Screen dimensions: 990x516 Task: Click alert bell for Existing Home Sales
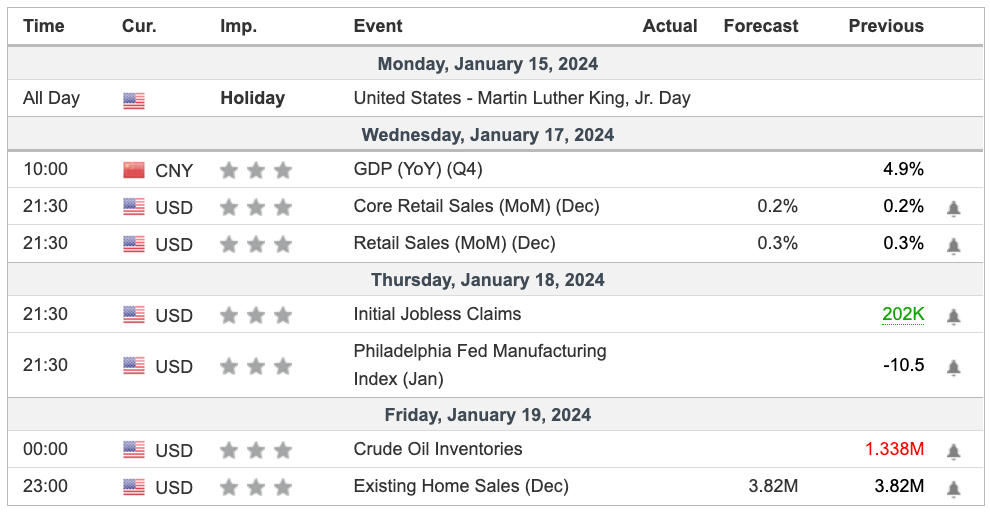(953, 488)
